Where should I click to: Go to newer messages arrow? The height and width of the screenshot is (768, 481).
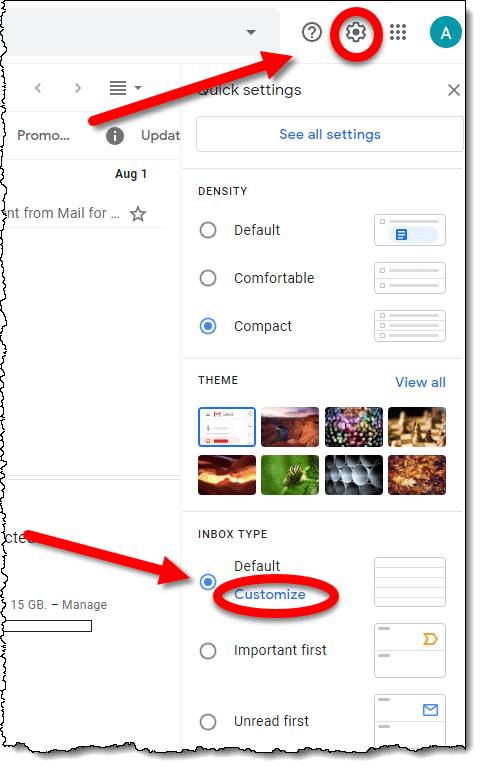point(38,88)
